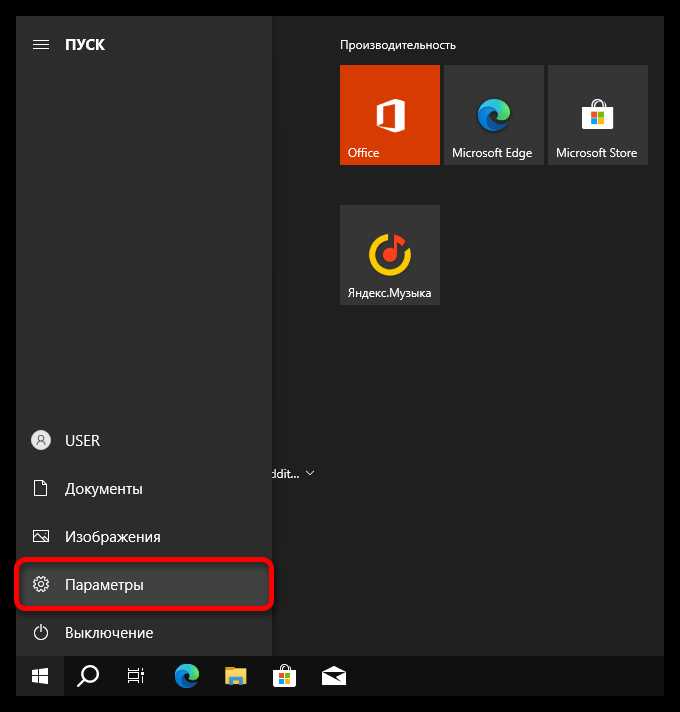This screenshot has height=712, width=680.
Task: Open Task View in the taskbar
Action: pyautogui.click(x=136, y=676)
